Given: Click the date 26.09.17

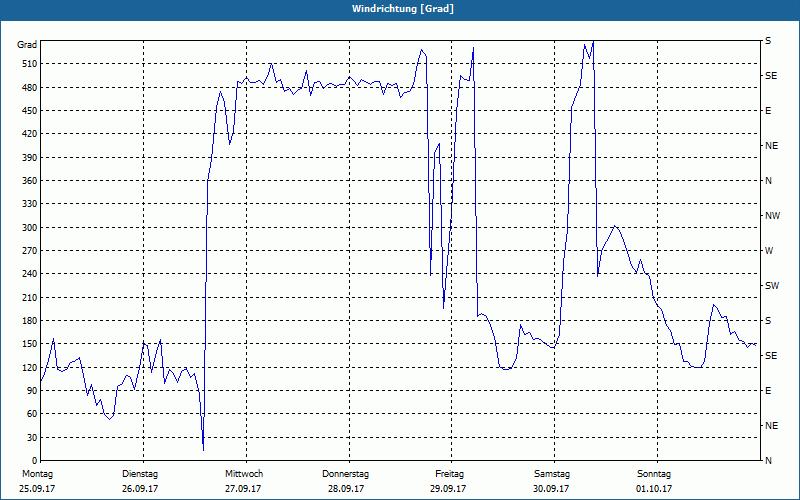Looking at the screenshot, I should pos(140,489).
